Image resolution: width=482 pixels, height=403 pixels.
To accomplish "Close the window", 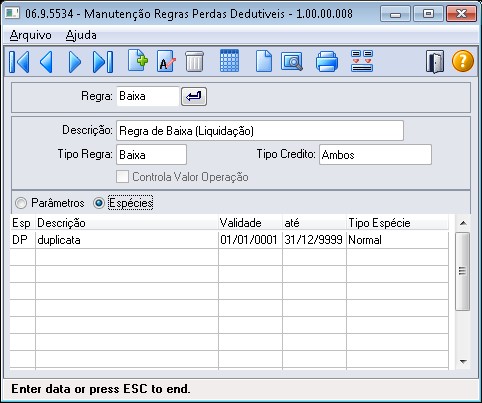I will point(461,14).
